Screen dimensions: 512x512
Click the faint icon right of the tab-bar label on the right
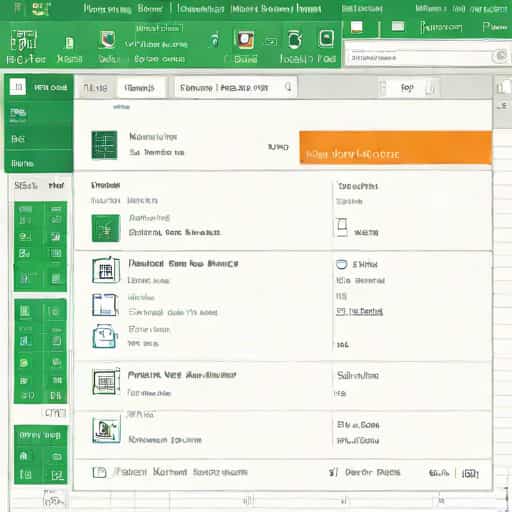click(x=431, y=88)
